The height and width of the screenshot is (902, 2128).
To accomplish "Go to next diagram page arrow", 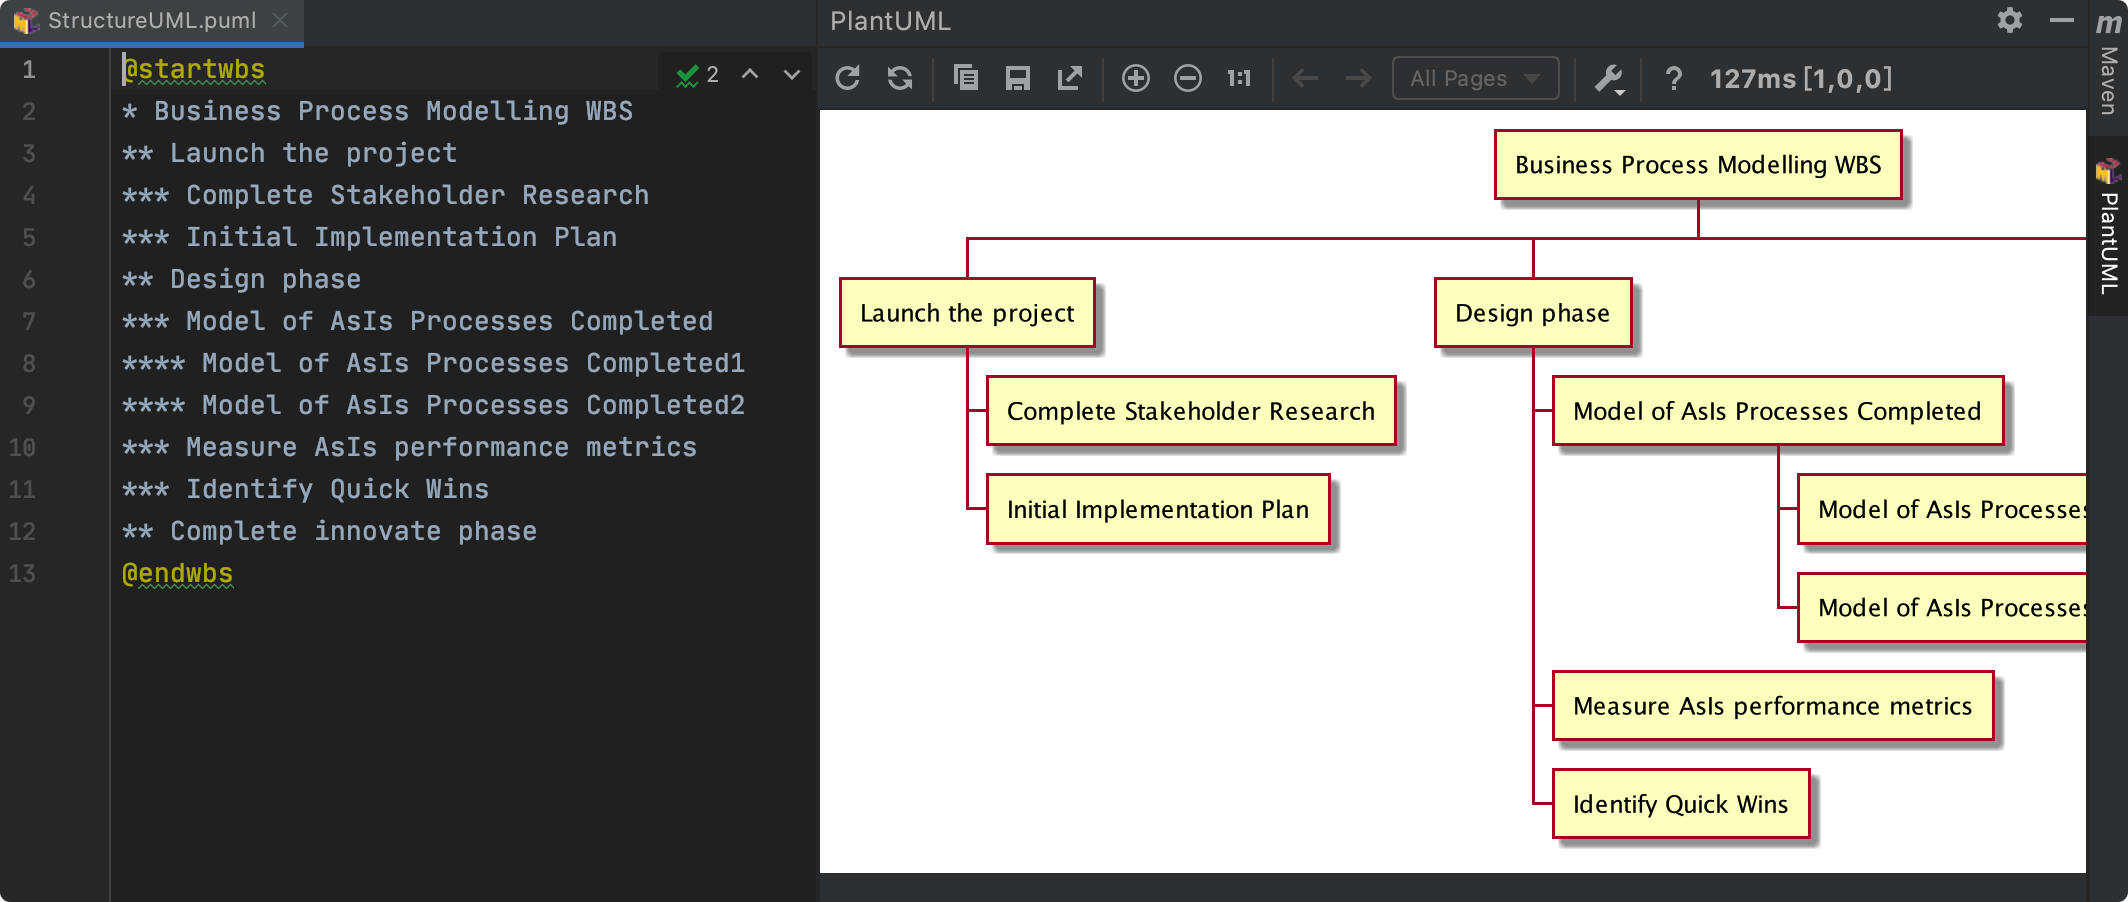I will click(1357, 78).
